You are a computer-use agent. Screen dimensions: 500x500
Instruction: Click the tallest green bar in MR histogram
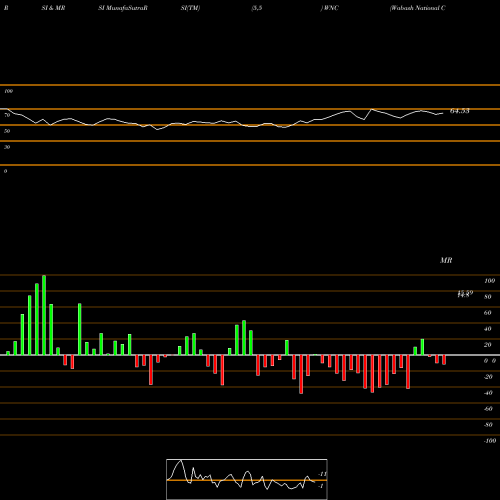click(x=44, y=315)
